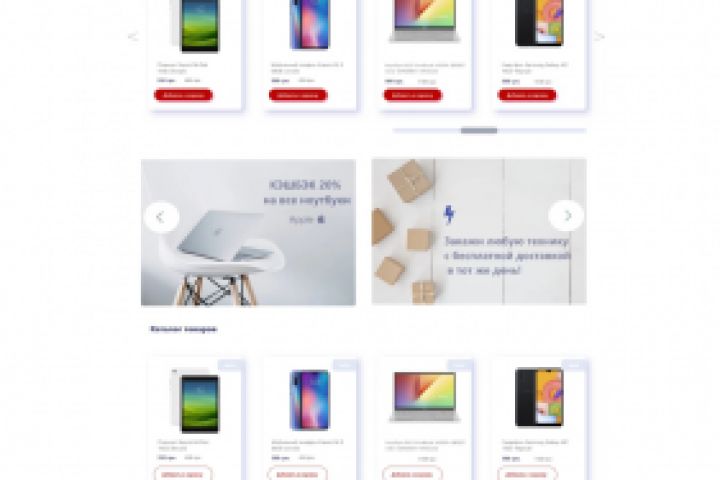Click the blue lightning bolt icon on delivery banner
The image size is (720, 480).
click(x=449, y=215)
